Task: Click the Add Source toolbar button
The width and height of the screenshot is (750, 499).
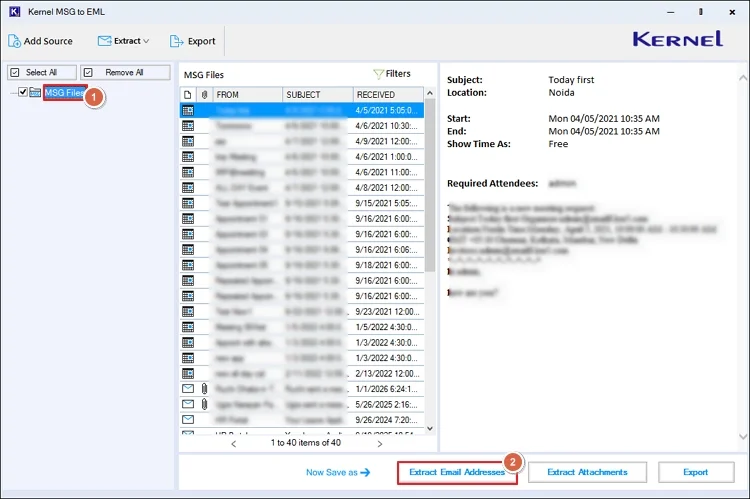Action: [x=40, y=41]
